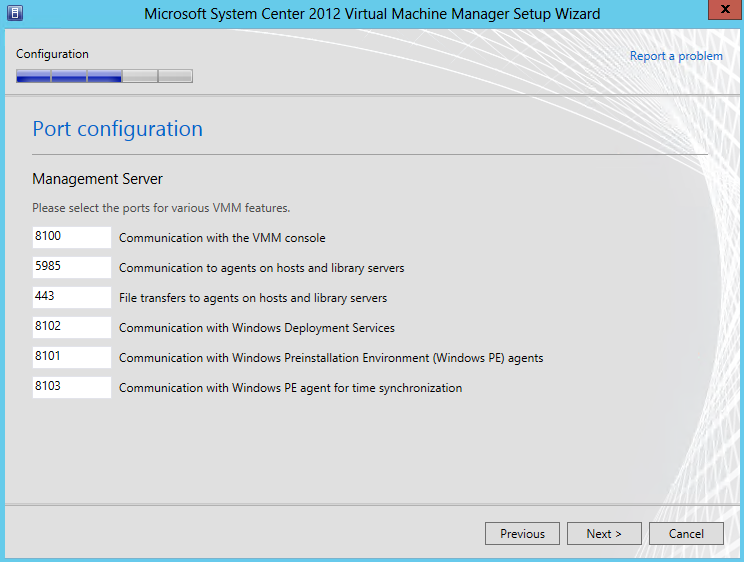Edit the VMM console port 8100 field
This screenshot has width=744, height=562.
click(x=72, y=237)
